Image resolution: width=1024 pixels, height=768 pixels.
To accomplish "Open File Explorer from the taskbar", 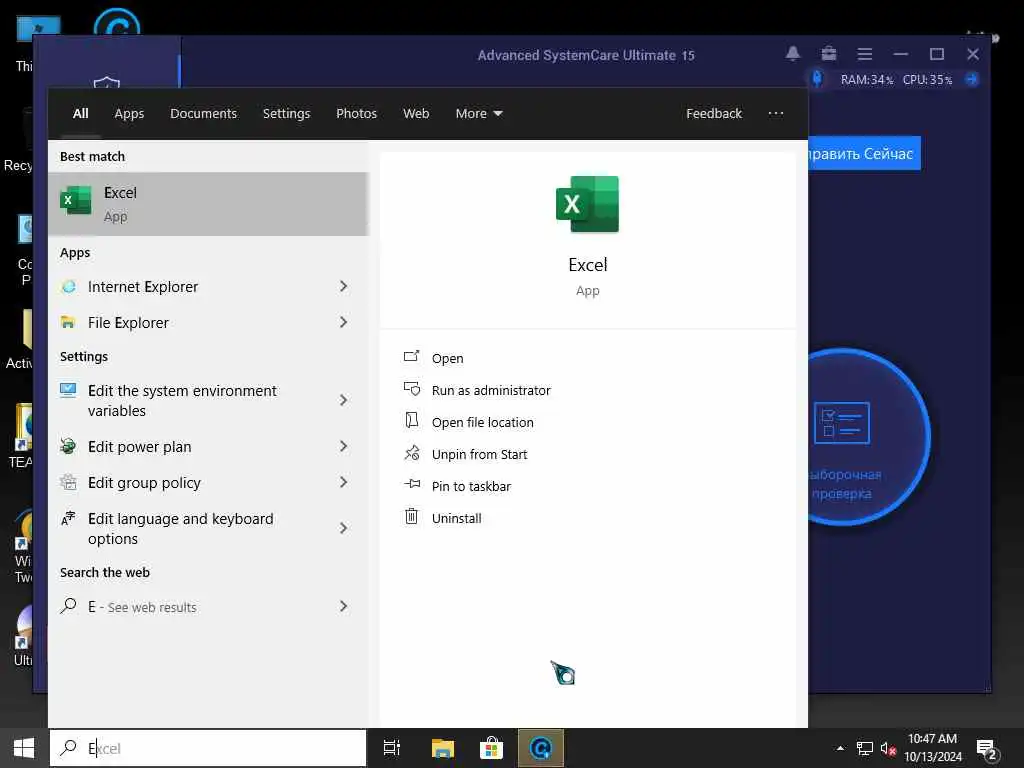I will click(x=443, y=748).
